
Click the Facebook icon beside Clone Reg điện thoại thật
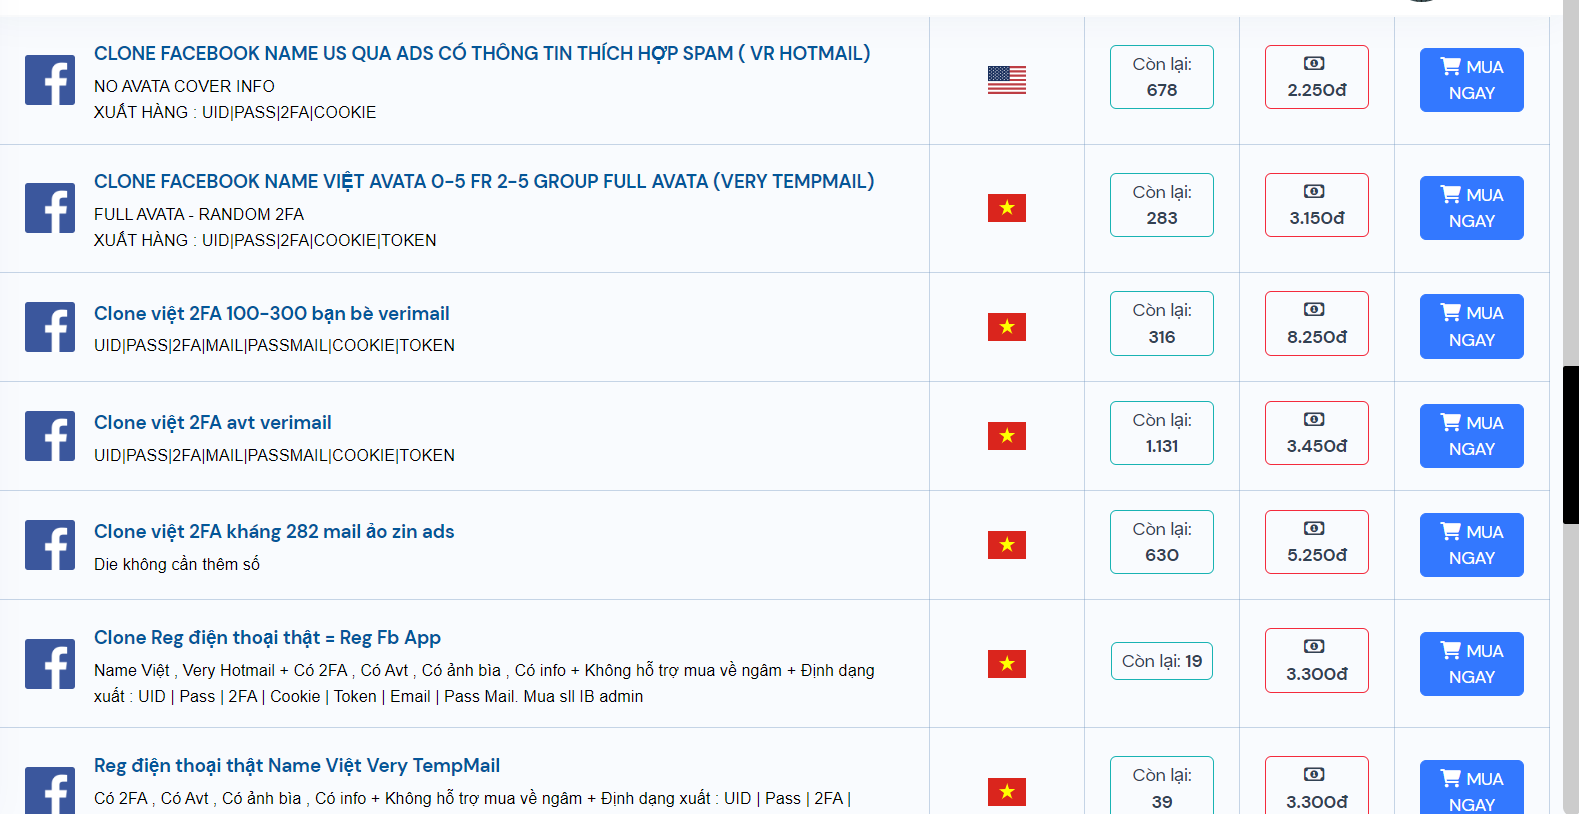(x=50, y=664)
